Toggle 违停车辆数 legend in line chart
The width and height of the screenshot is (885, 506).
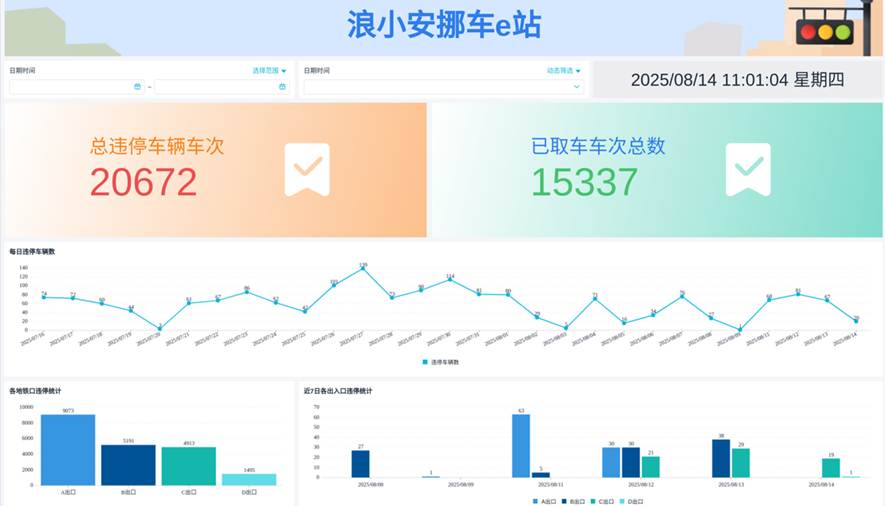coord(441,362)
